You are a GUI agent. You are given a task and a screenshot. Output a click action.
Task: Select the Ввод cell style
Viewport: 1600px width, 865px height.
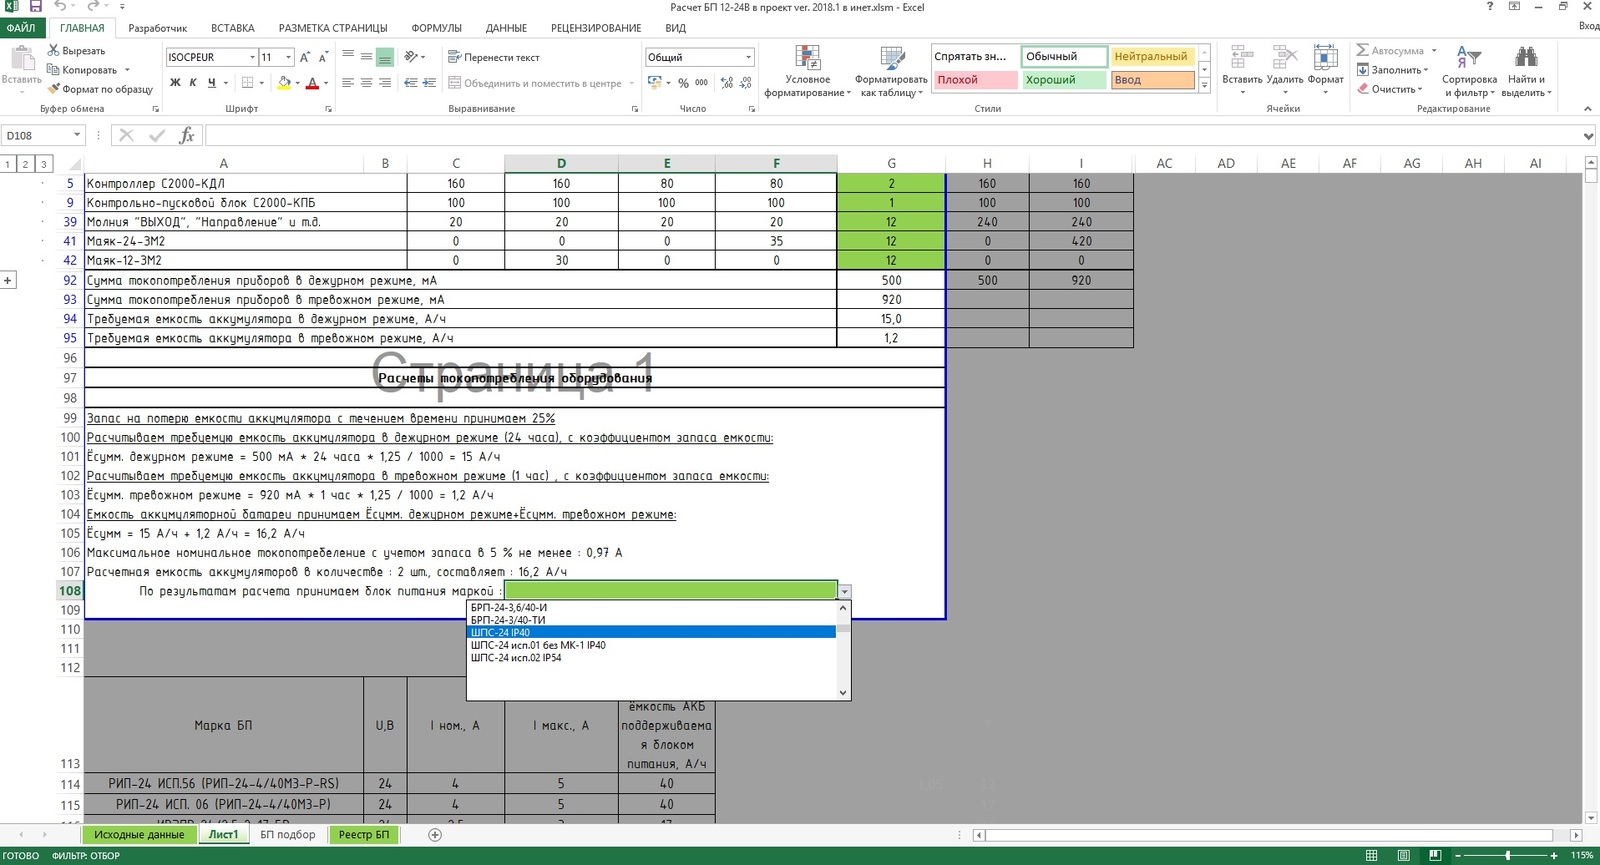tap(1153, 80)
